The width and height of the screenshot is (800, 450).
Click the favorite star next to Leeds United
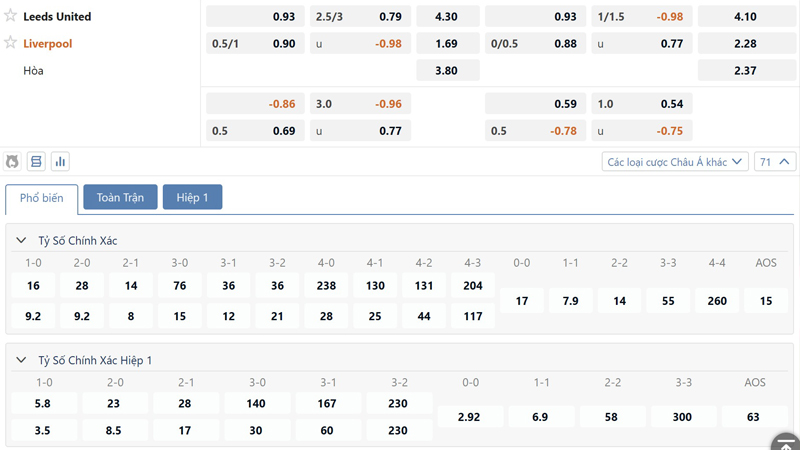click(x=11, y=16)
